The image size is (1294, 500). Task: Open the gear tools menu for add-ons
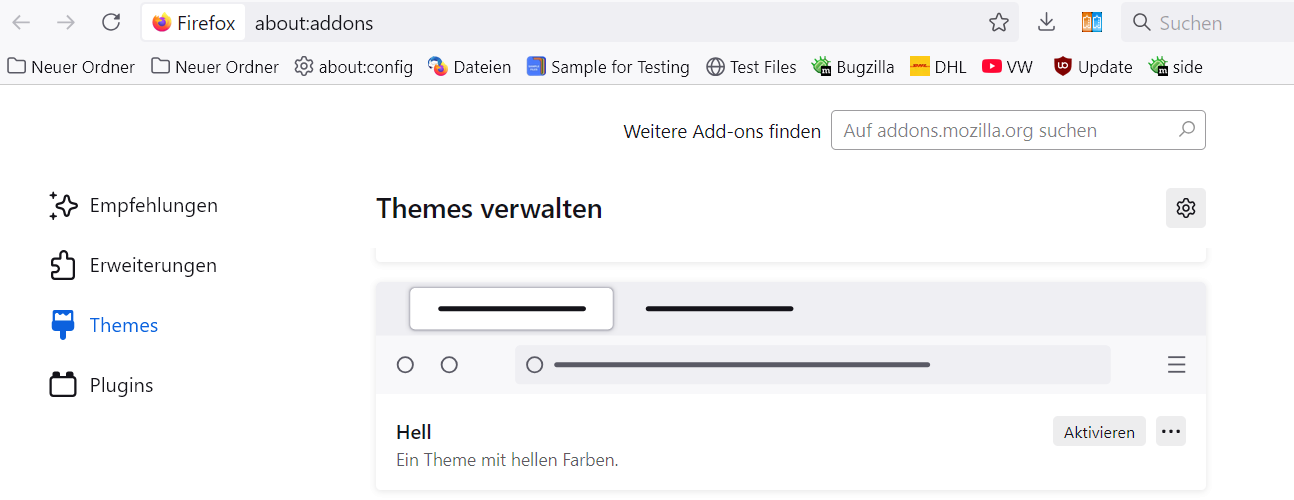[1185, 208]
